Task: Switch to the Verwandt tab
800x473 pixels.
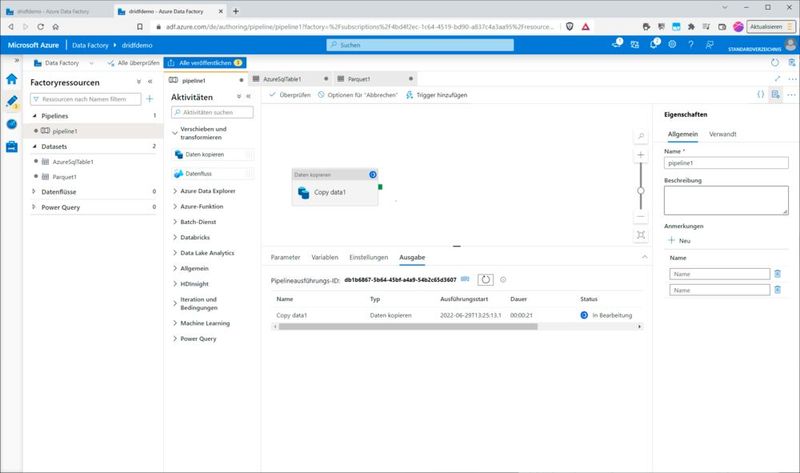Action: [x=722, y=134]
